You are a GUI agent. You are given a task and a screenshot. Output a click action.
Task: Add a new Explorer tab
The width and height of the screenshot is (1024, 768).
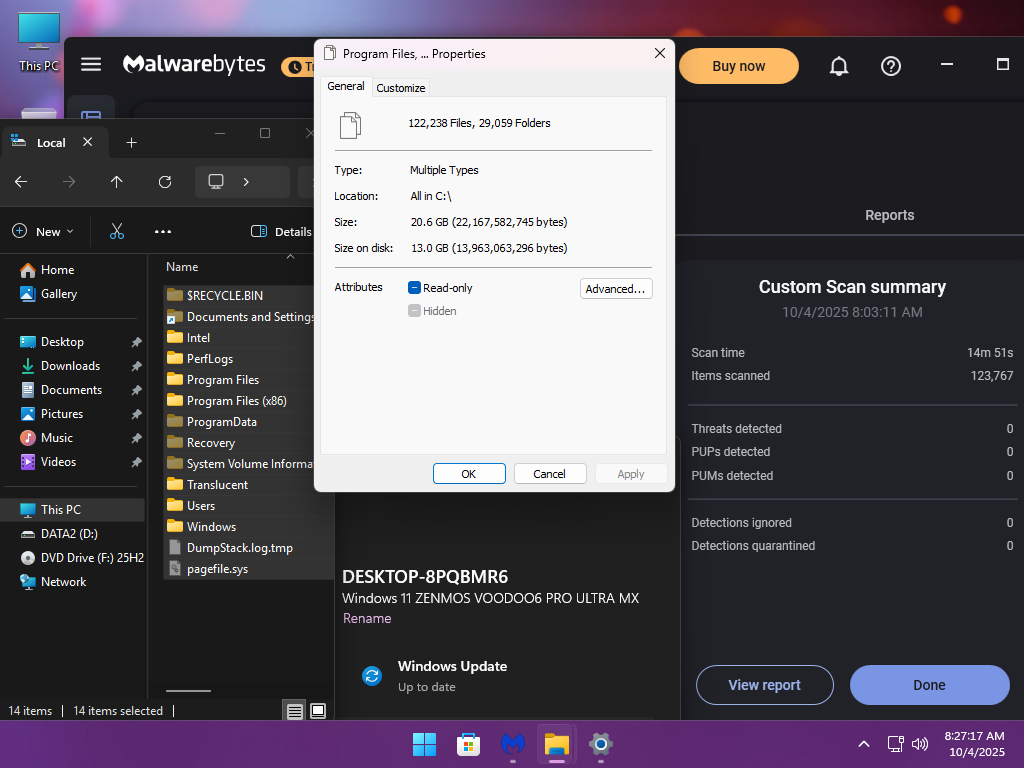click(x=131, y=142)
